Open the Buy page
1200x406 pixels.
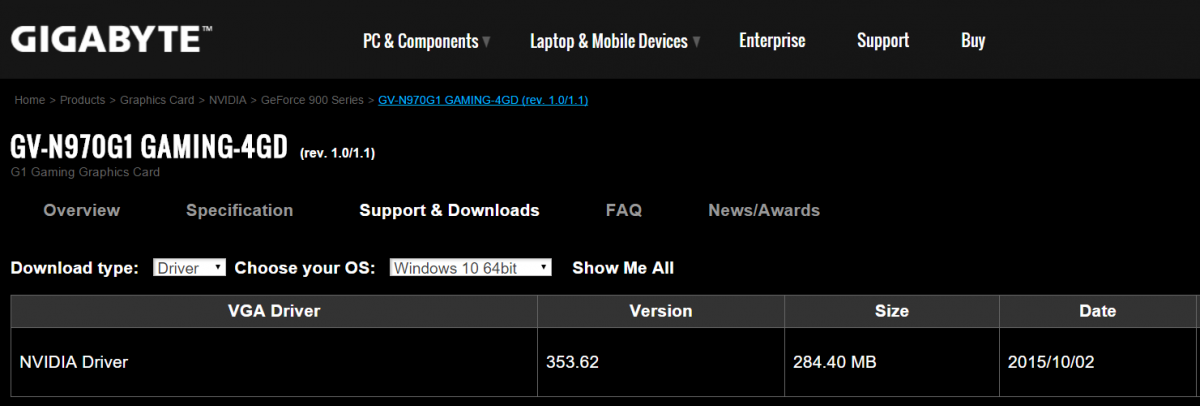(973, 40)
